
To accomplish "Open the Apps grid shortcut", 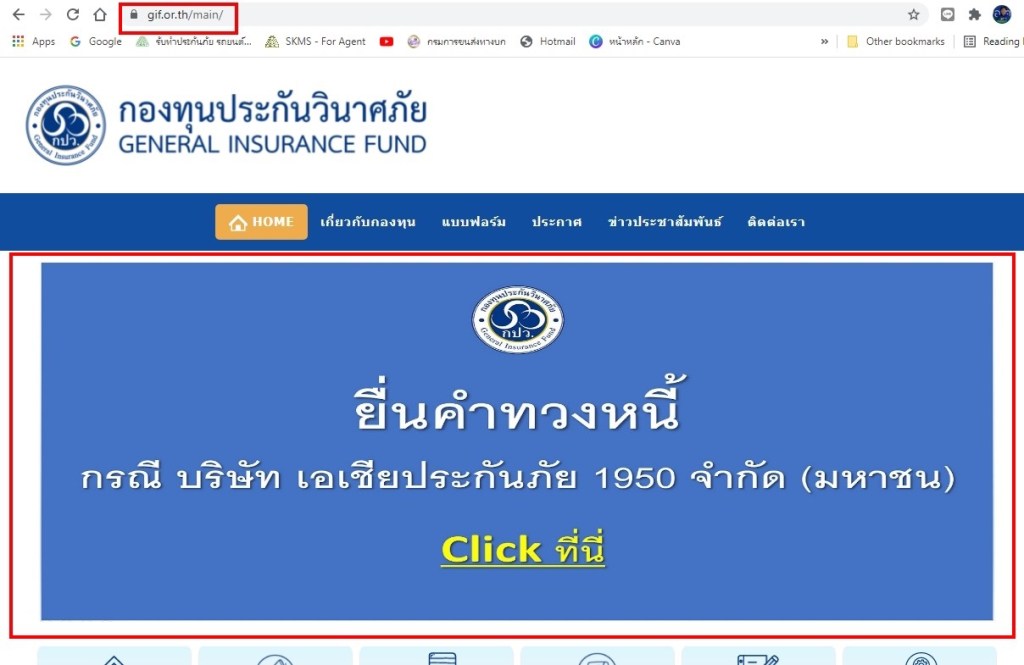I will tap(33, 41).
